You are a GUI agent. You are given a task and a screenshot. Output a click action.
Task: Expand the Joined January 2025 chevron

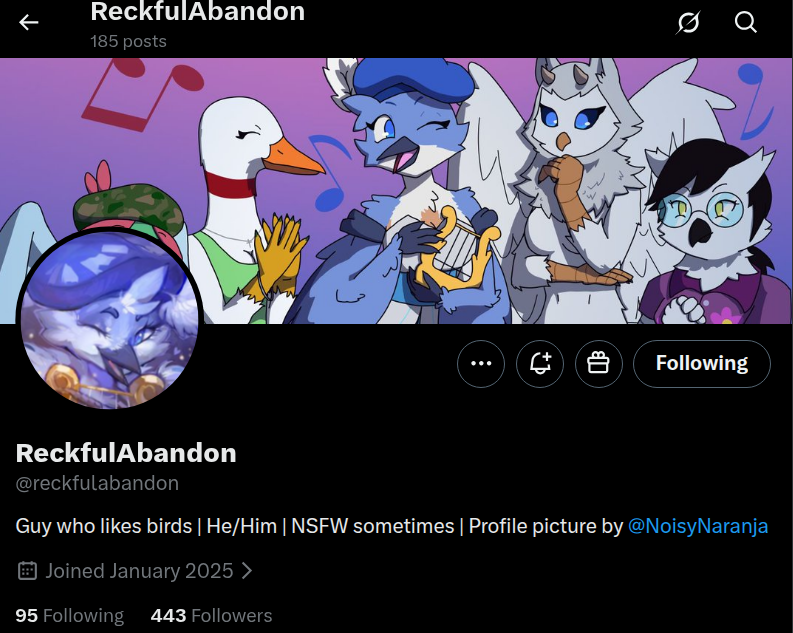click(247, 571)
